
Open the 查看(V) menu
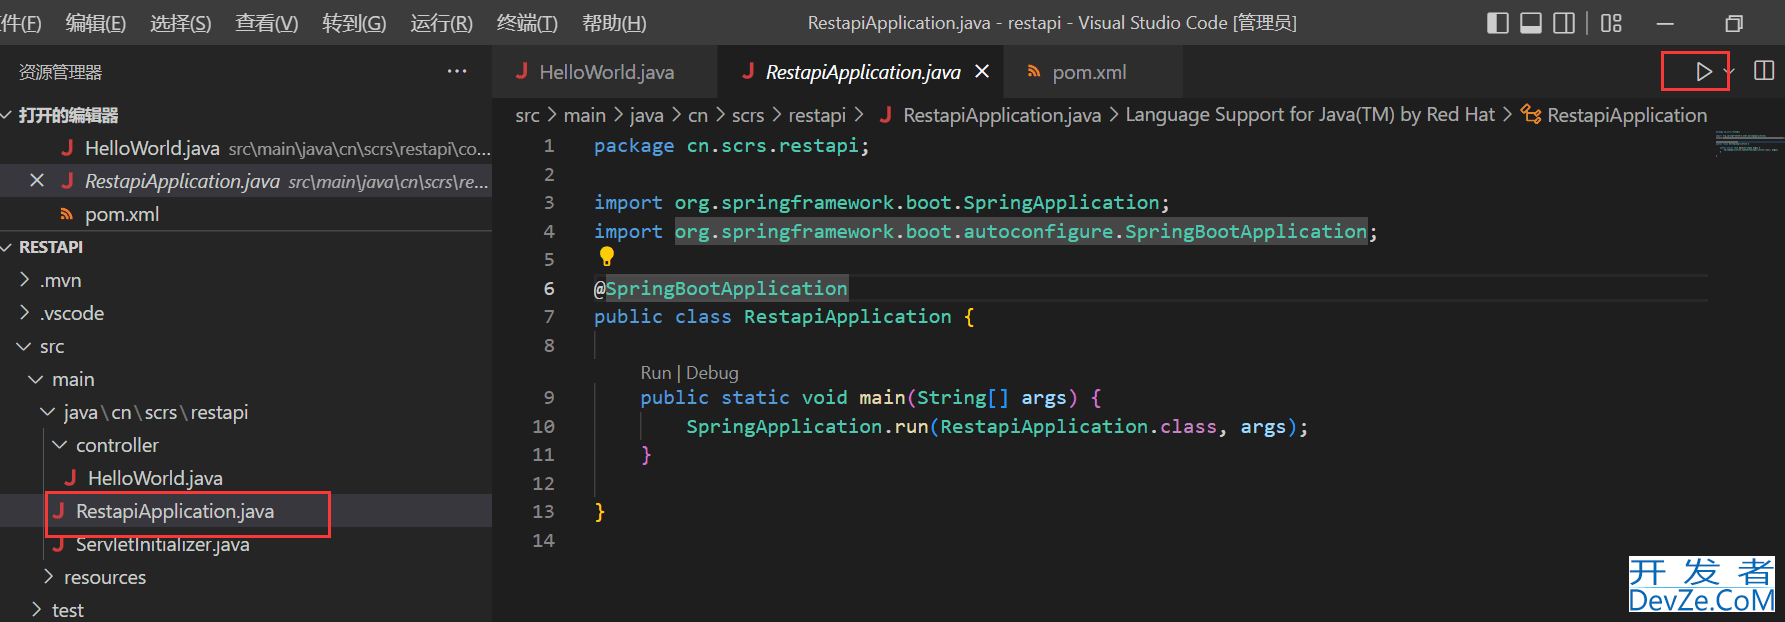(x=267, y=23)
